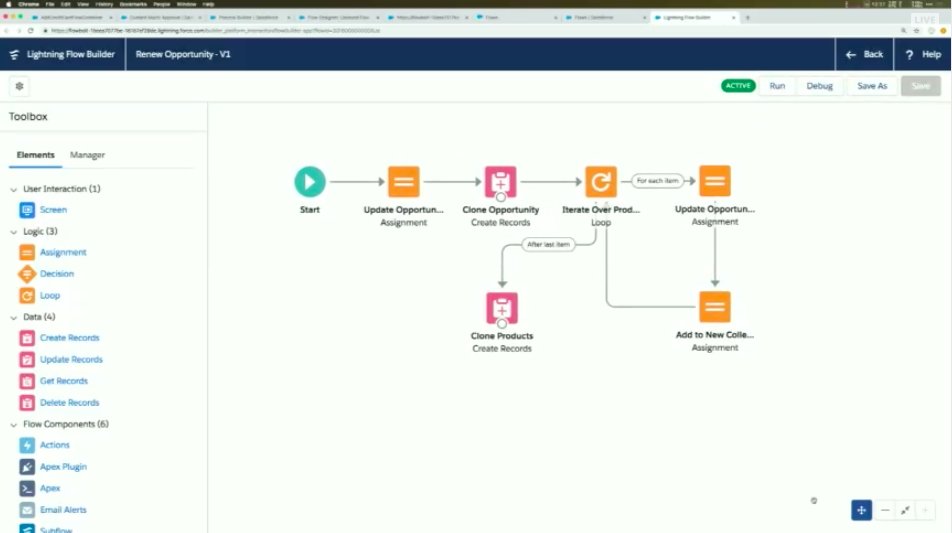The width and height of the screenshot is (952, 533).
Task: Select the Clone Opportunity create records node
Action: coord(500,182)
